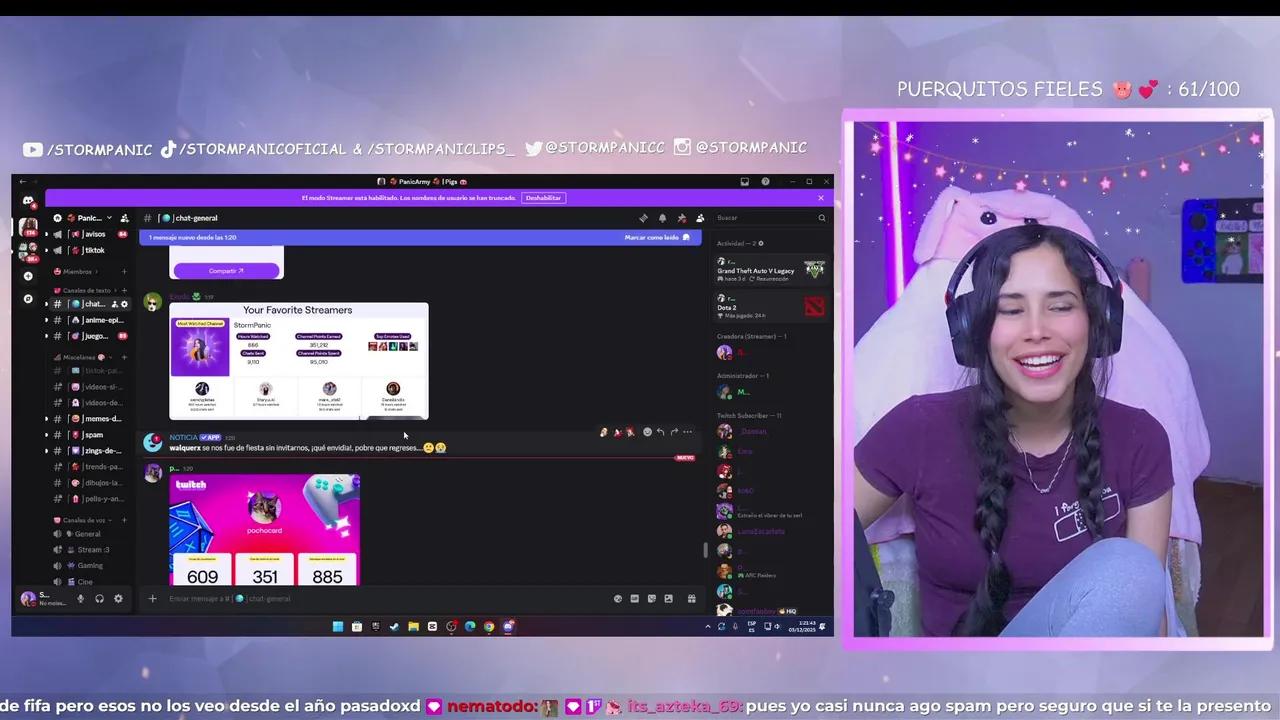The width and height of the screenshot is (1280, 720).
Task: Select the juego channel
Action: click(90, 336)
